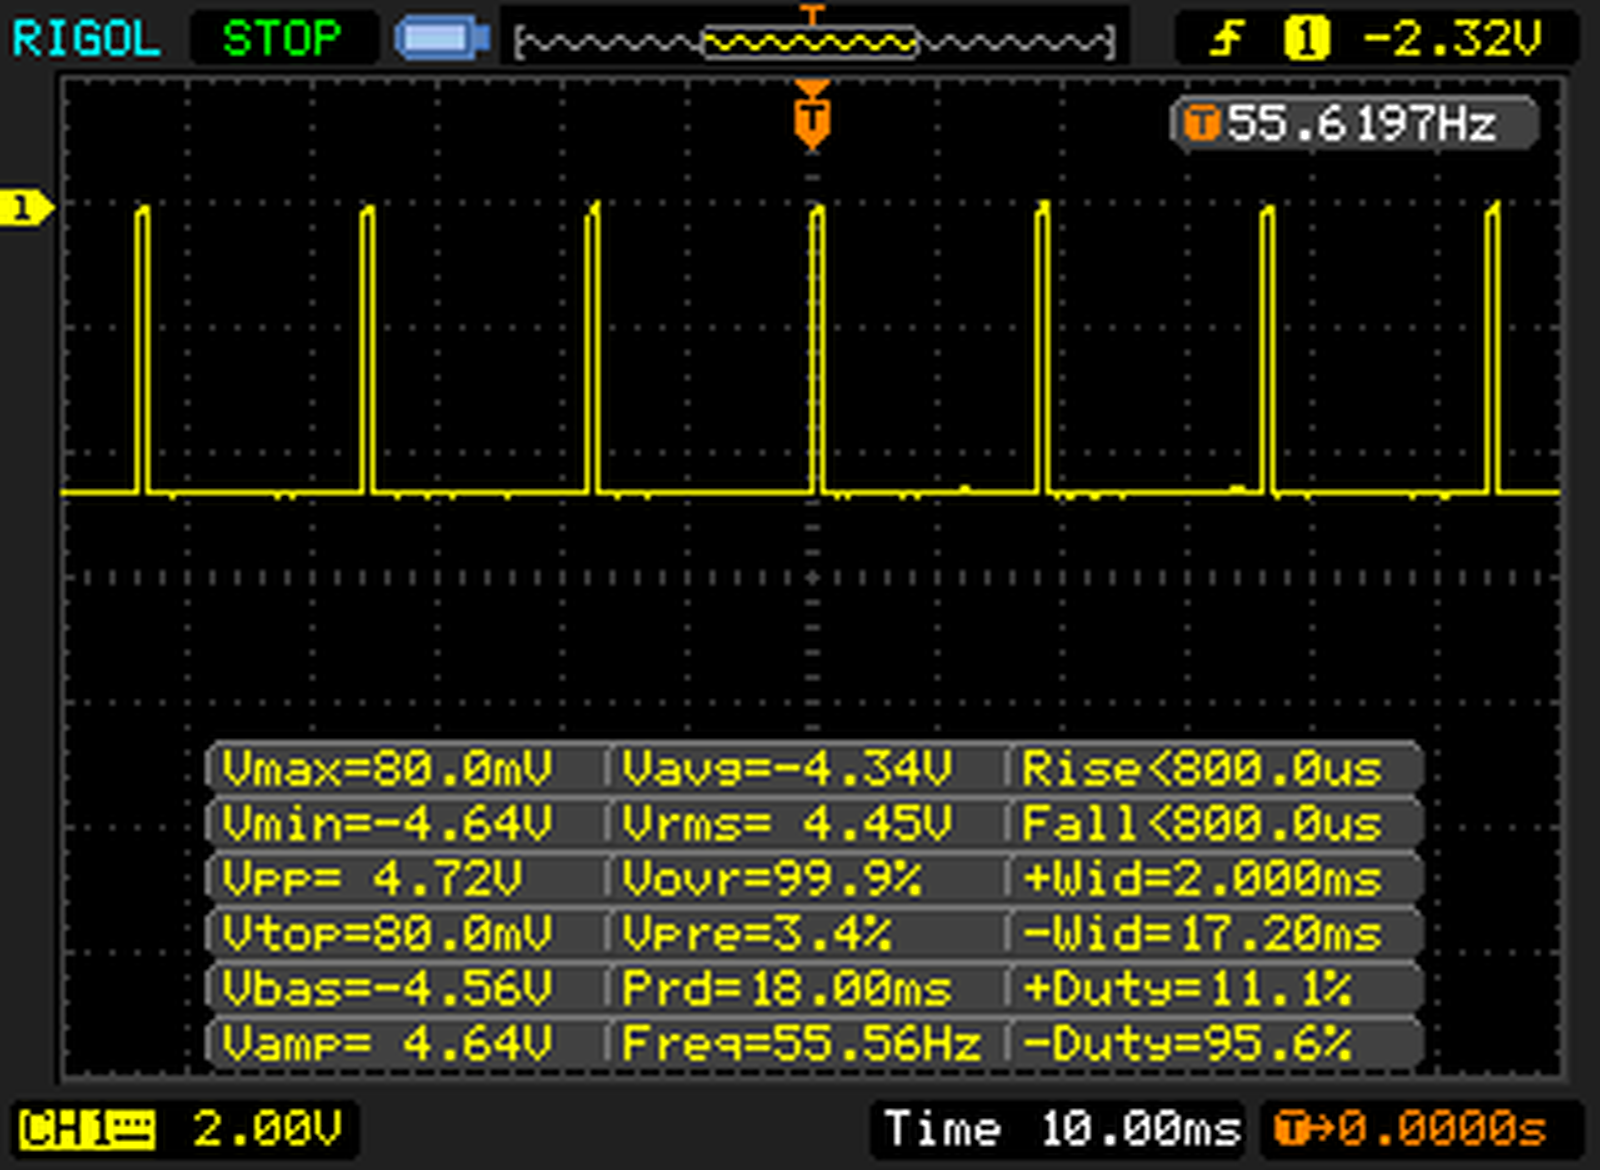1600x1170 pixels.
Task: Click the 55.6197Hz frequency counter readout
Action: [x=1356, y=124]
